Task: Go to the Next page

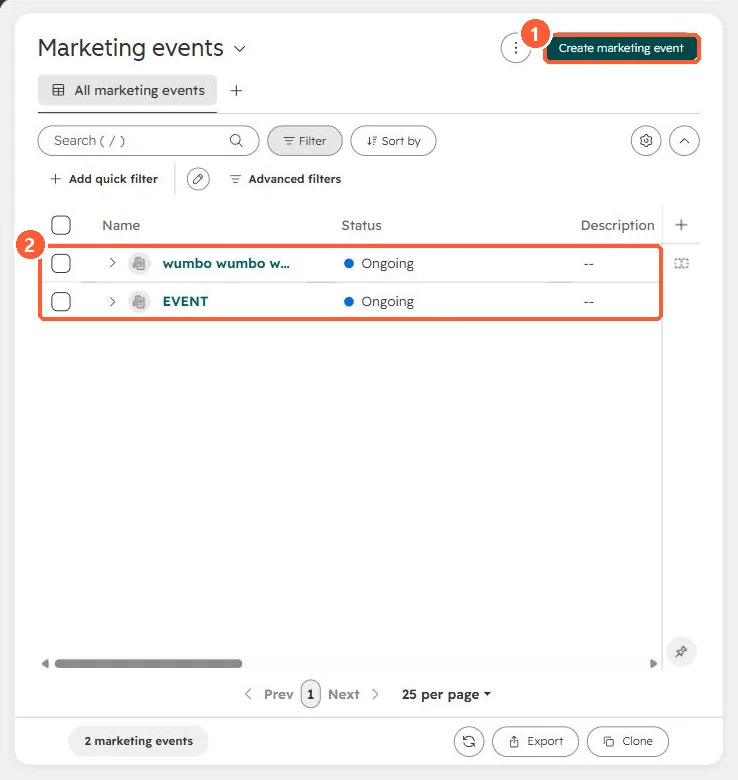Action: pos(354,694)
